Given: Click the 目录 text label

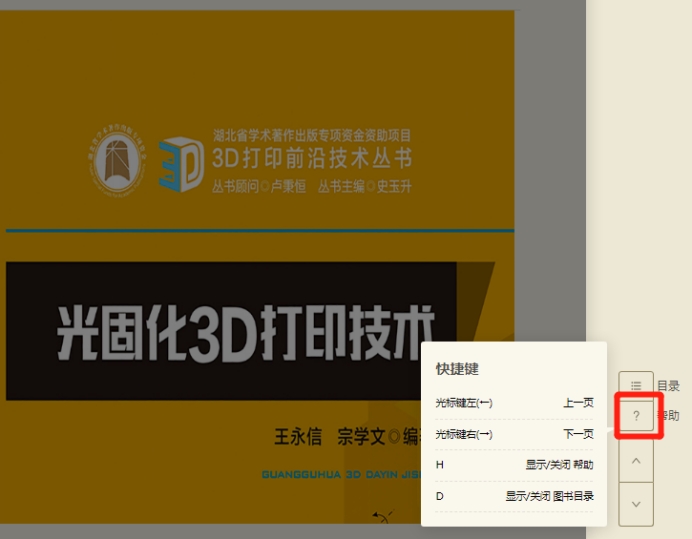Looking at the screenshot, I should point(668,386).
